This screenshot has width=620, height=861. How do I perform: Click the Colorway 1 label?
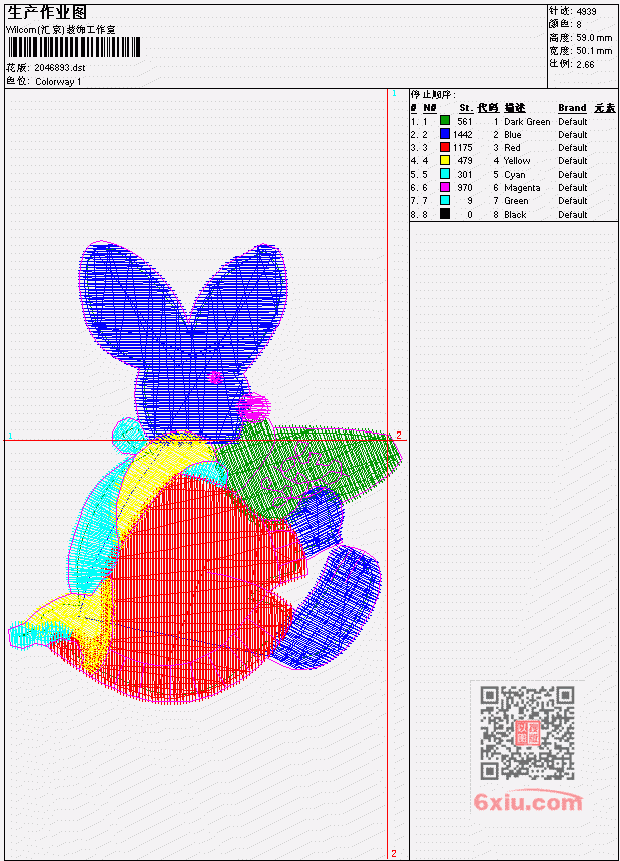(x=58, y=82)
